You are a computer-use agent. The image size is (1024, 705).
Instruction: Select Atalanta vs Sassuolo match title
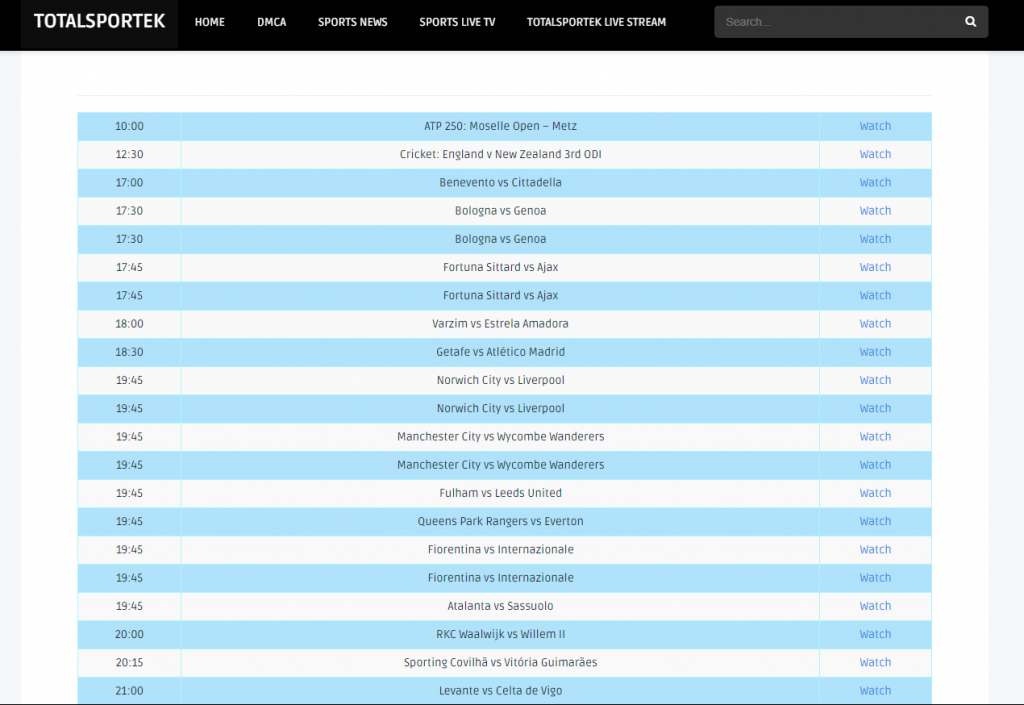(x=500, y=606)
